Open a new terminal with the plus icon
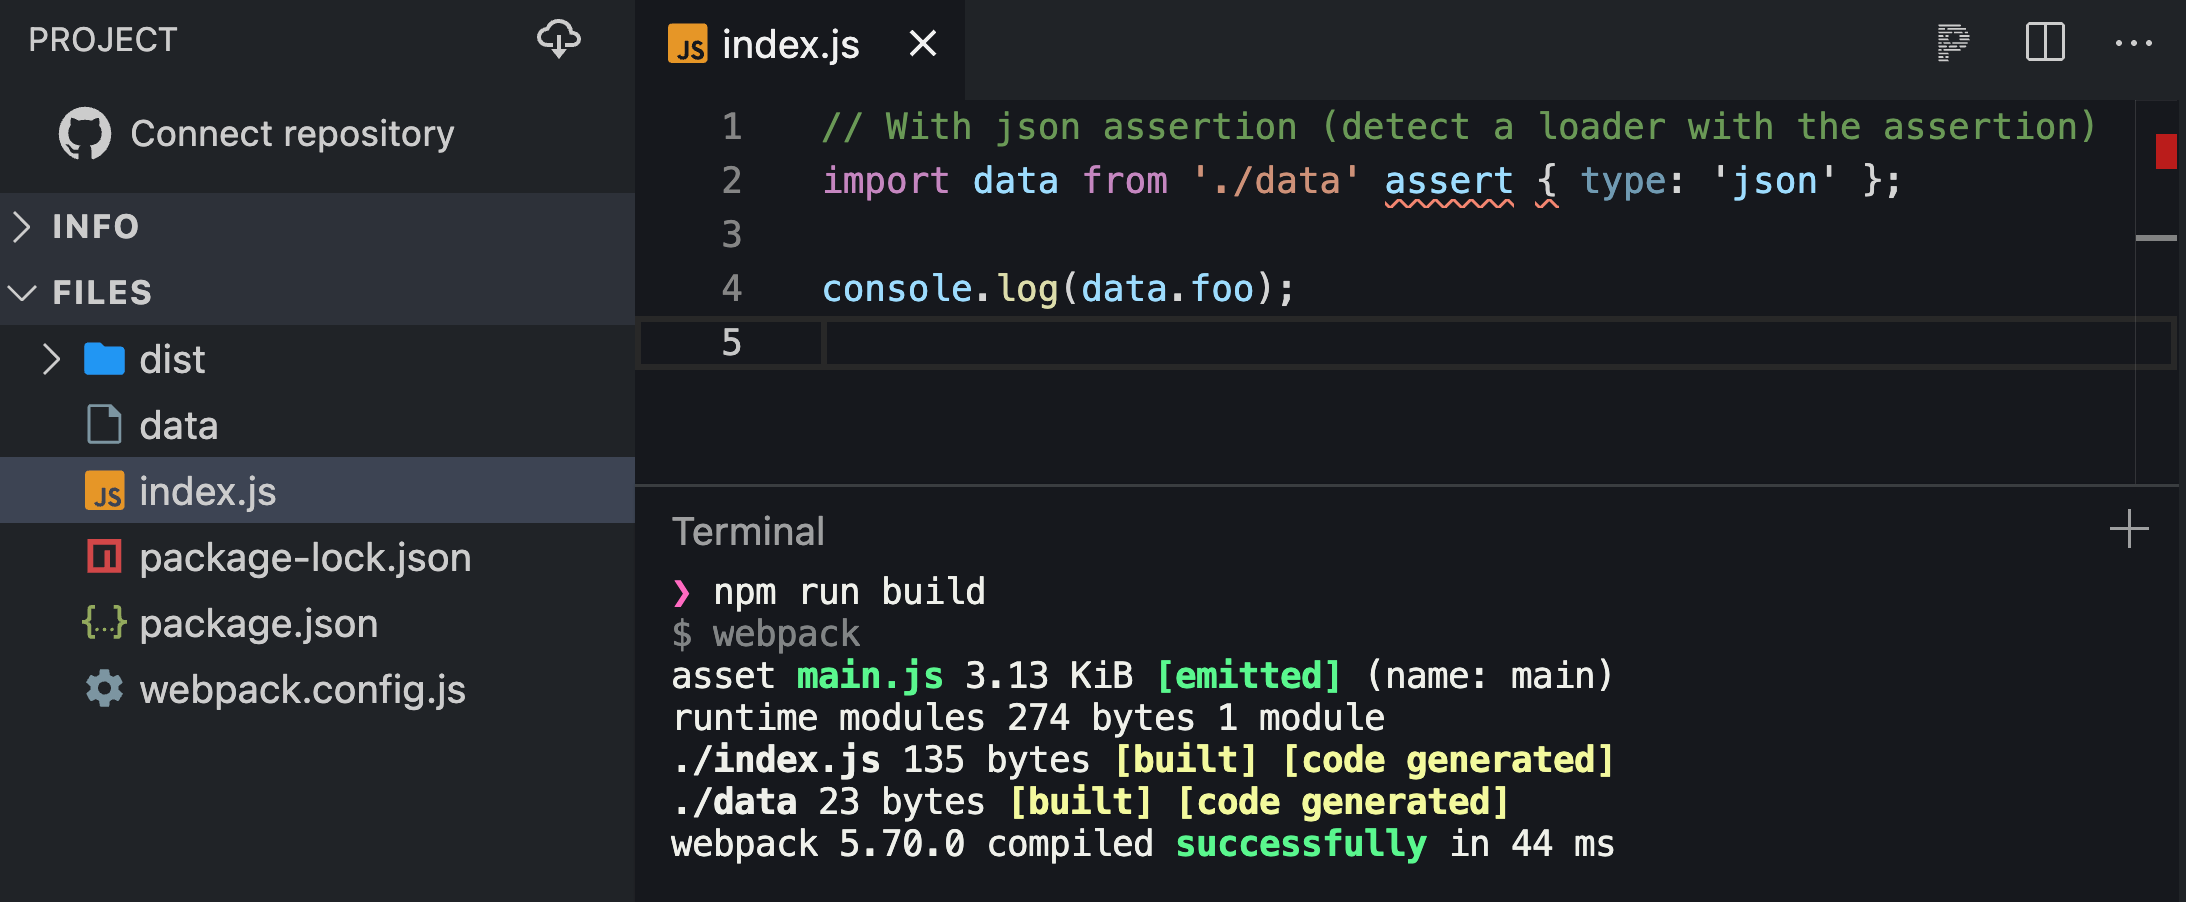This screenshot has height=902, width=2186. pyautogui.click(x=2128, y=529)
